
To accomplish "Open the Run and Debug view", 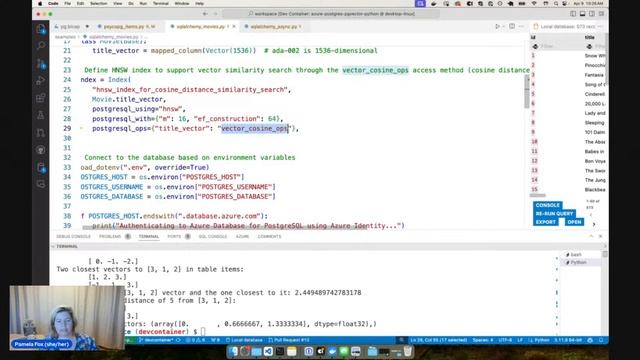I will tap(40, 80).
